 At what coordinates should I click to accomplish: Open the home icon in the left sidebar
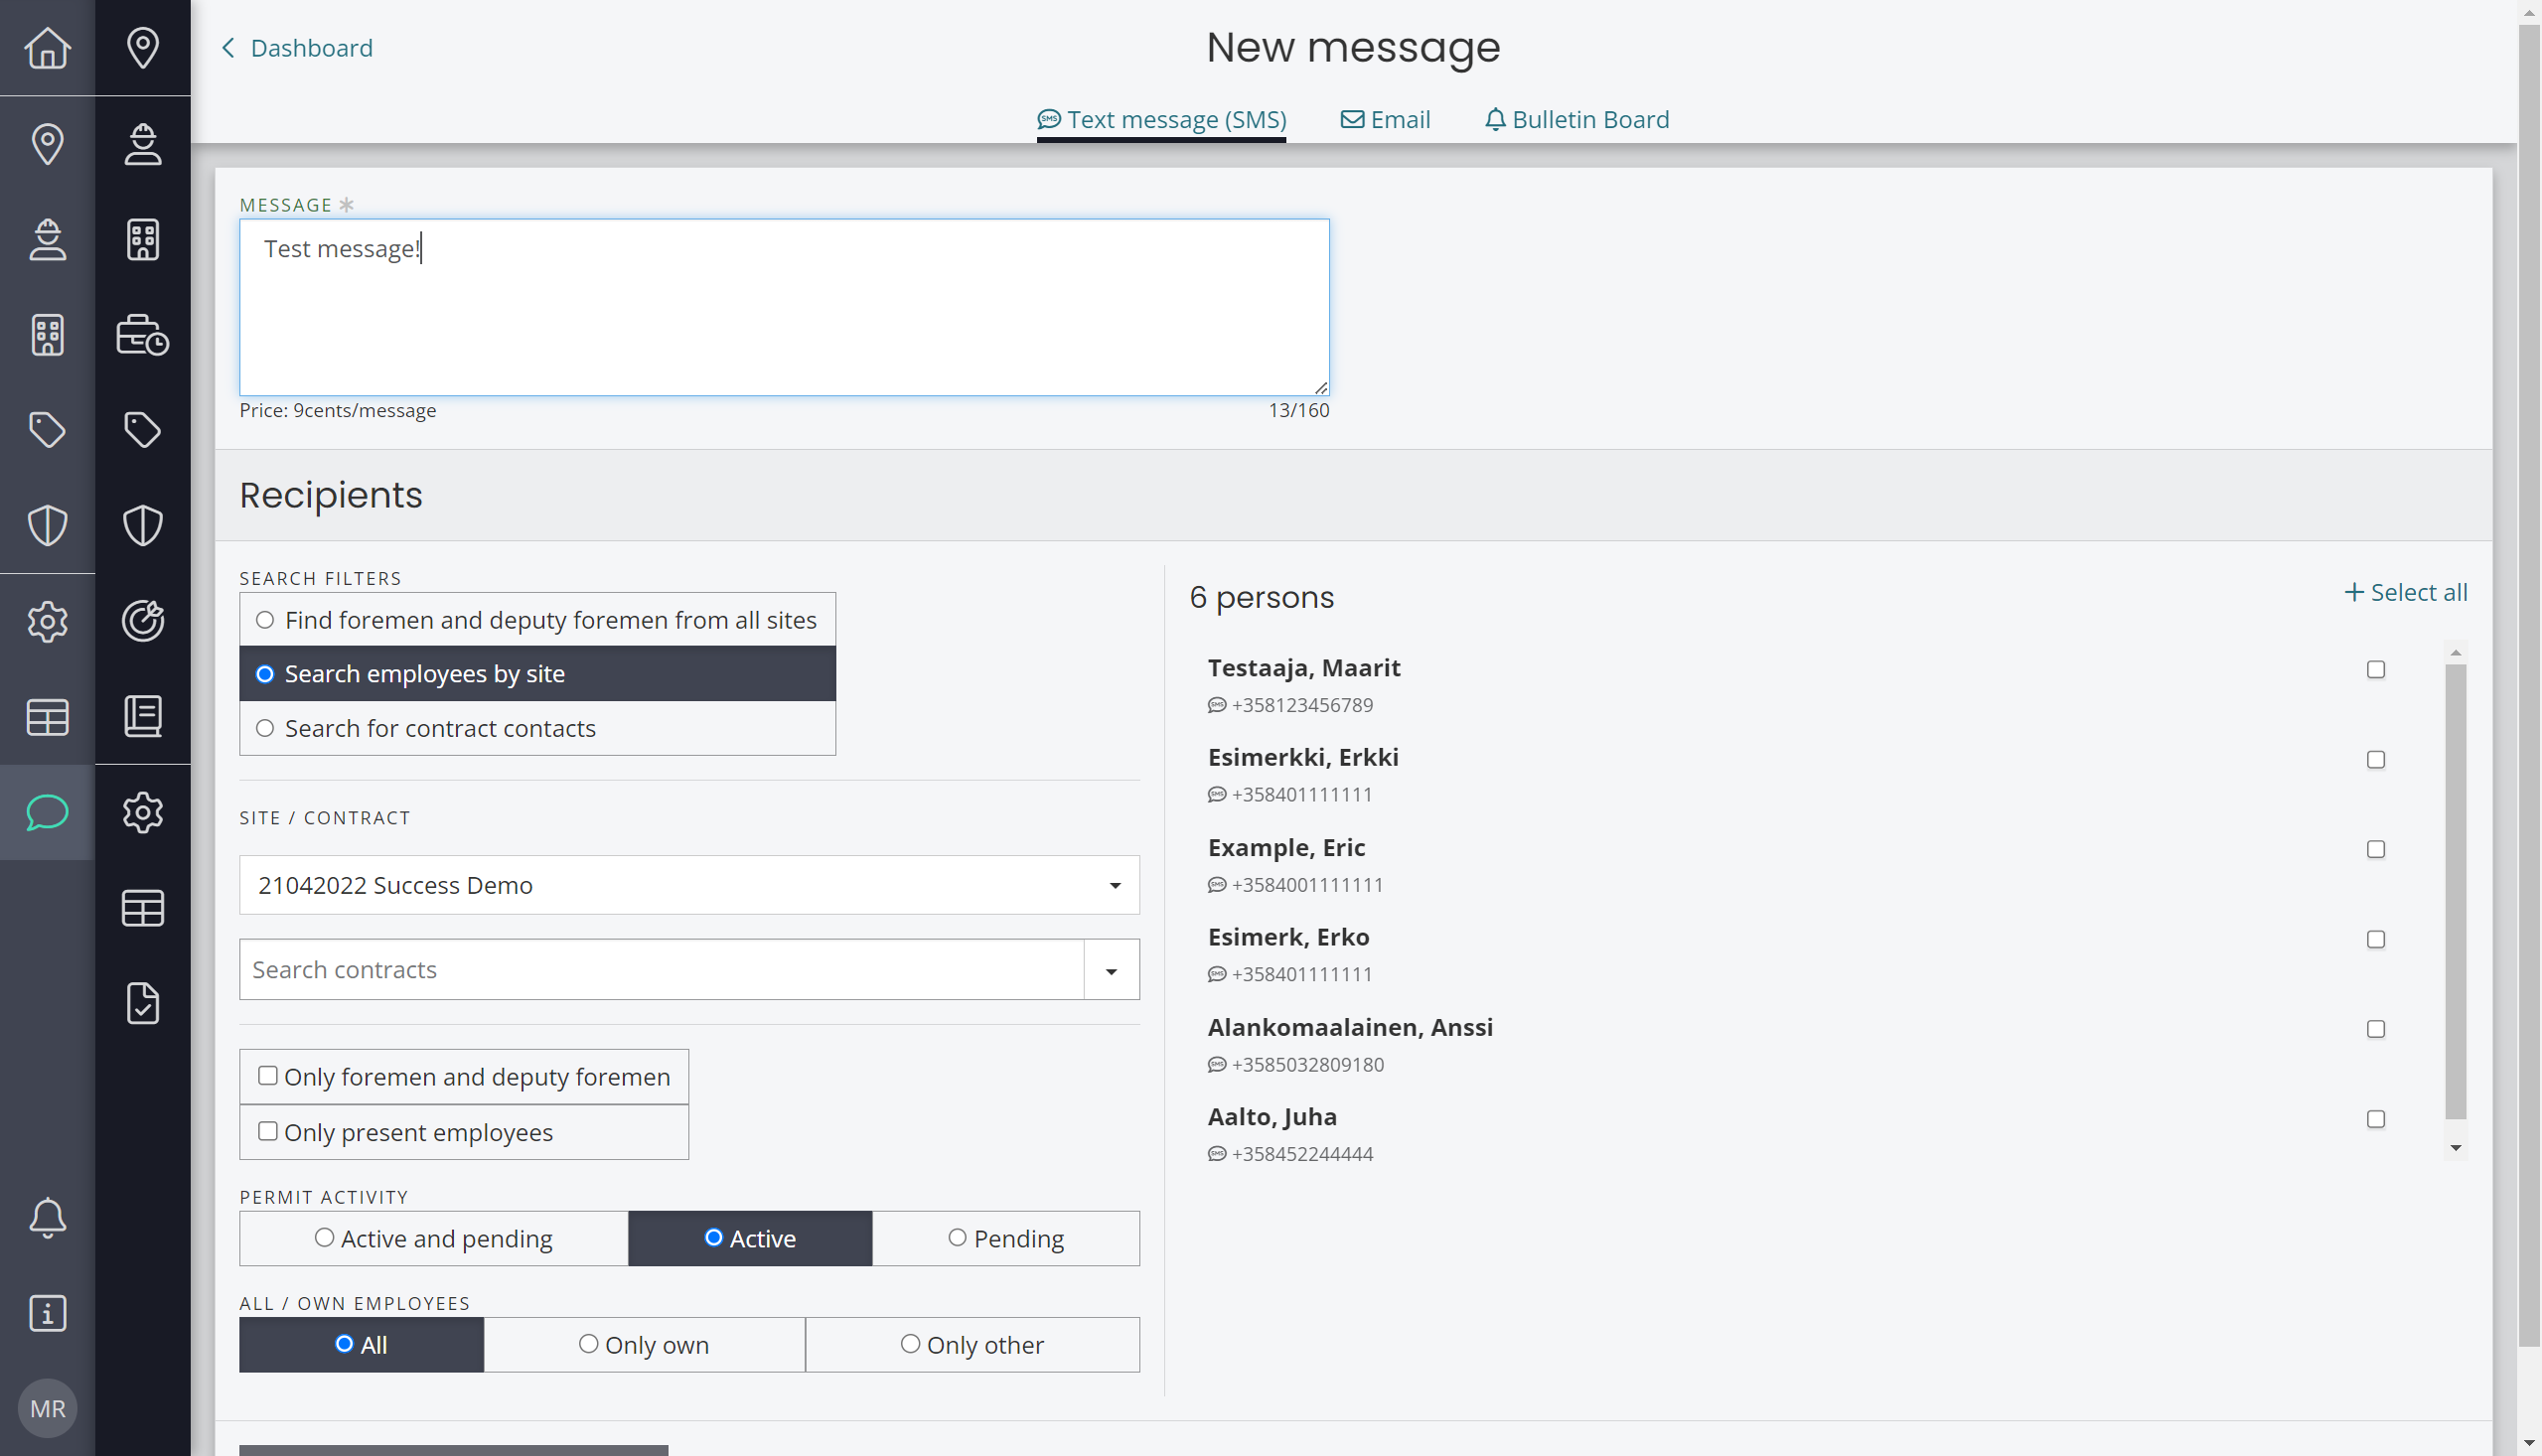pyautogui.click(x=47, y=47)
